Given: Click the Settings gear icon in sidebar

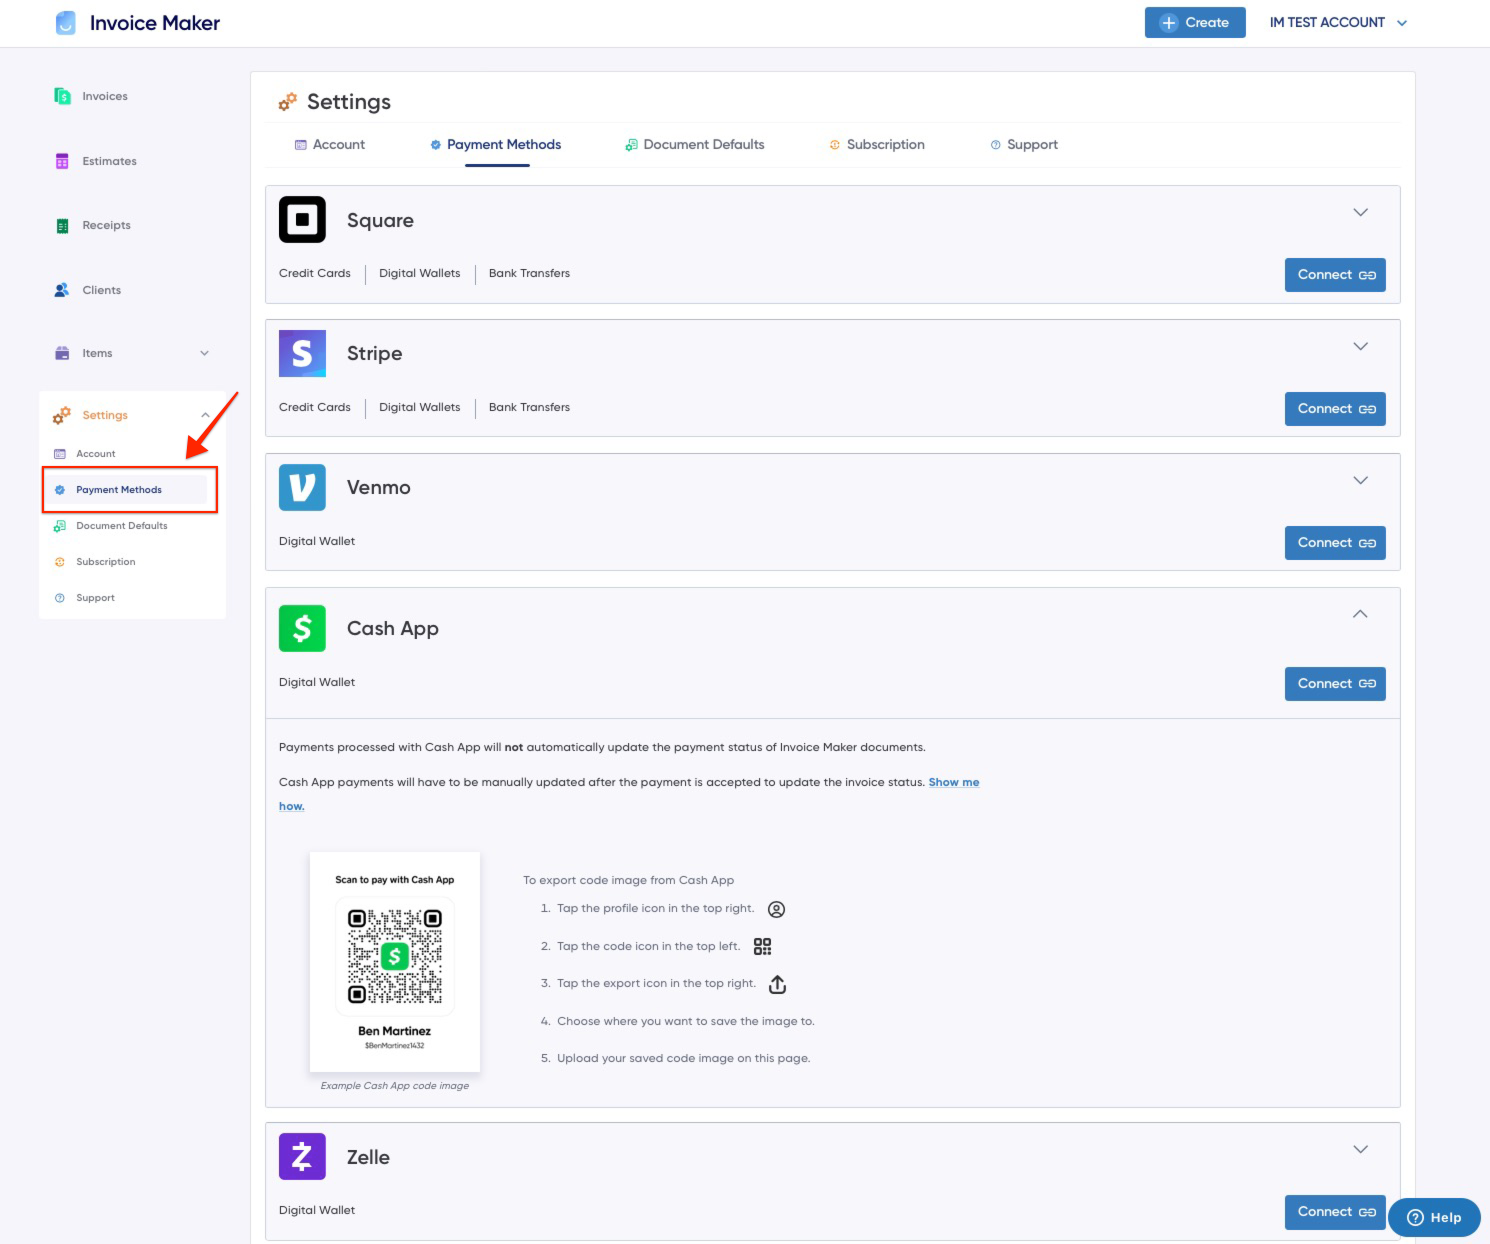Looking at the screenshot, I should 62,415.
